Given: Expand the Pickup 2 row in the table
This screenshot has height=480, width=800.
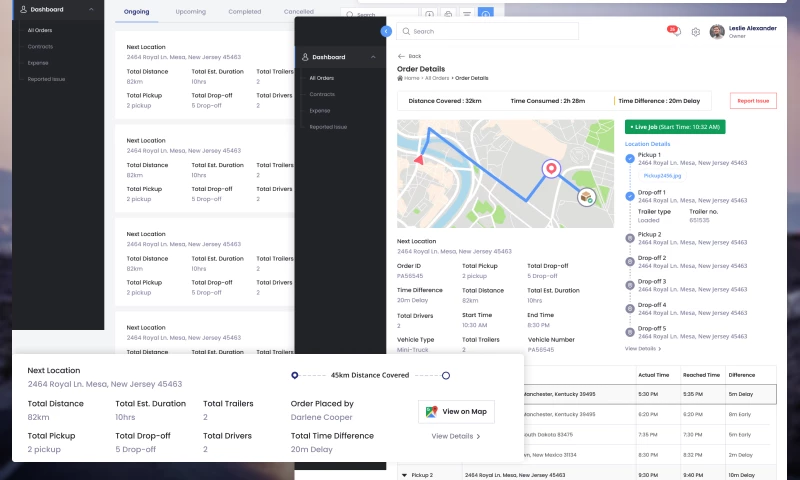Looking at the screenshot, I should tap(404, 474).
